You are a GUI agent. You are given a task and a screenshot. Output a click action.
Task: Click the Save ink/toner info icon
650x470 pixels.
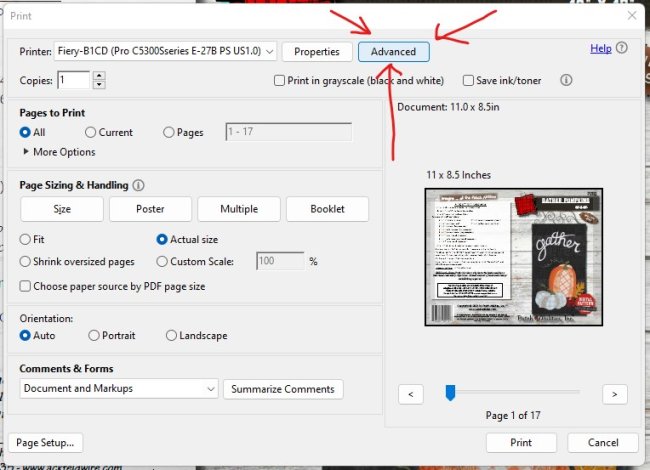click(x=566, y=80)
